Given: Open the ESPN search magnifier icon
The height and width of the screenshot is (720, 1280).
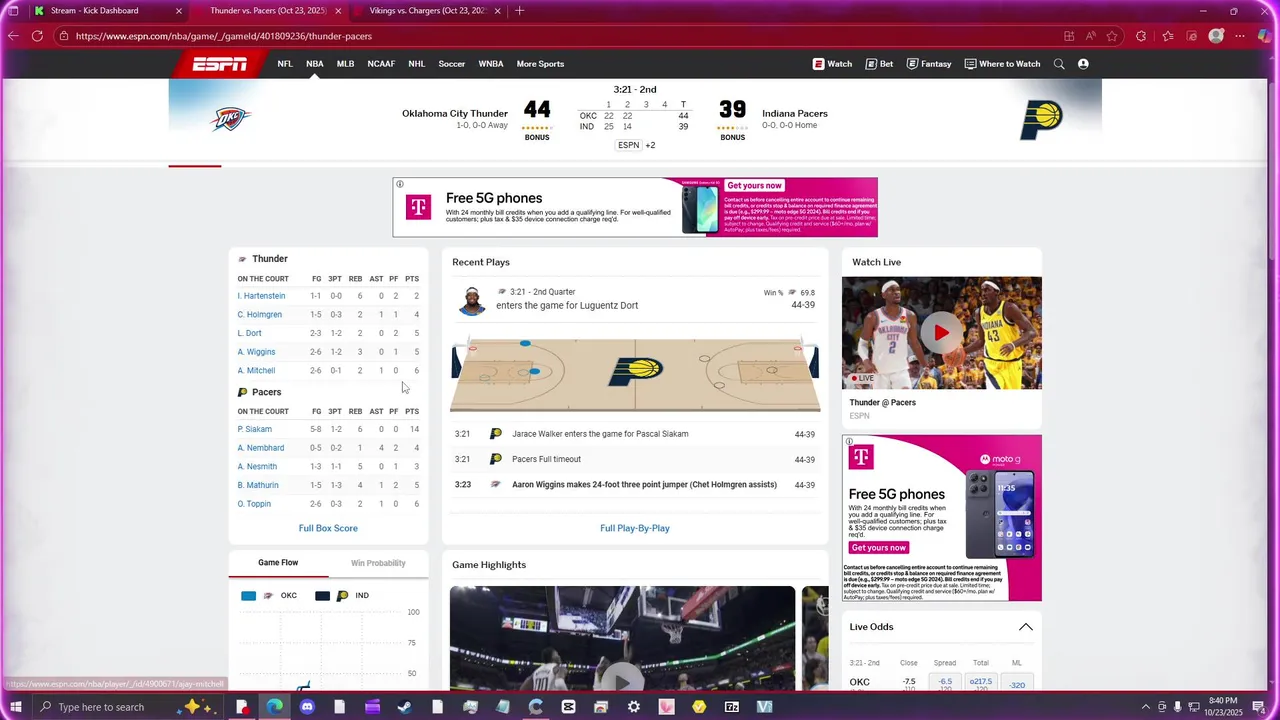Looking at the screenshot, I should point(1059,64).
